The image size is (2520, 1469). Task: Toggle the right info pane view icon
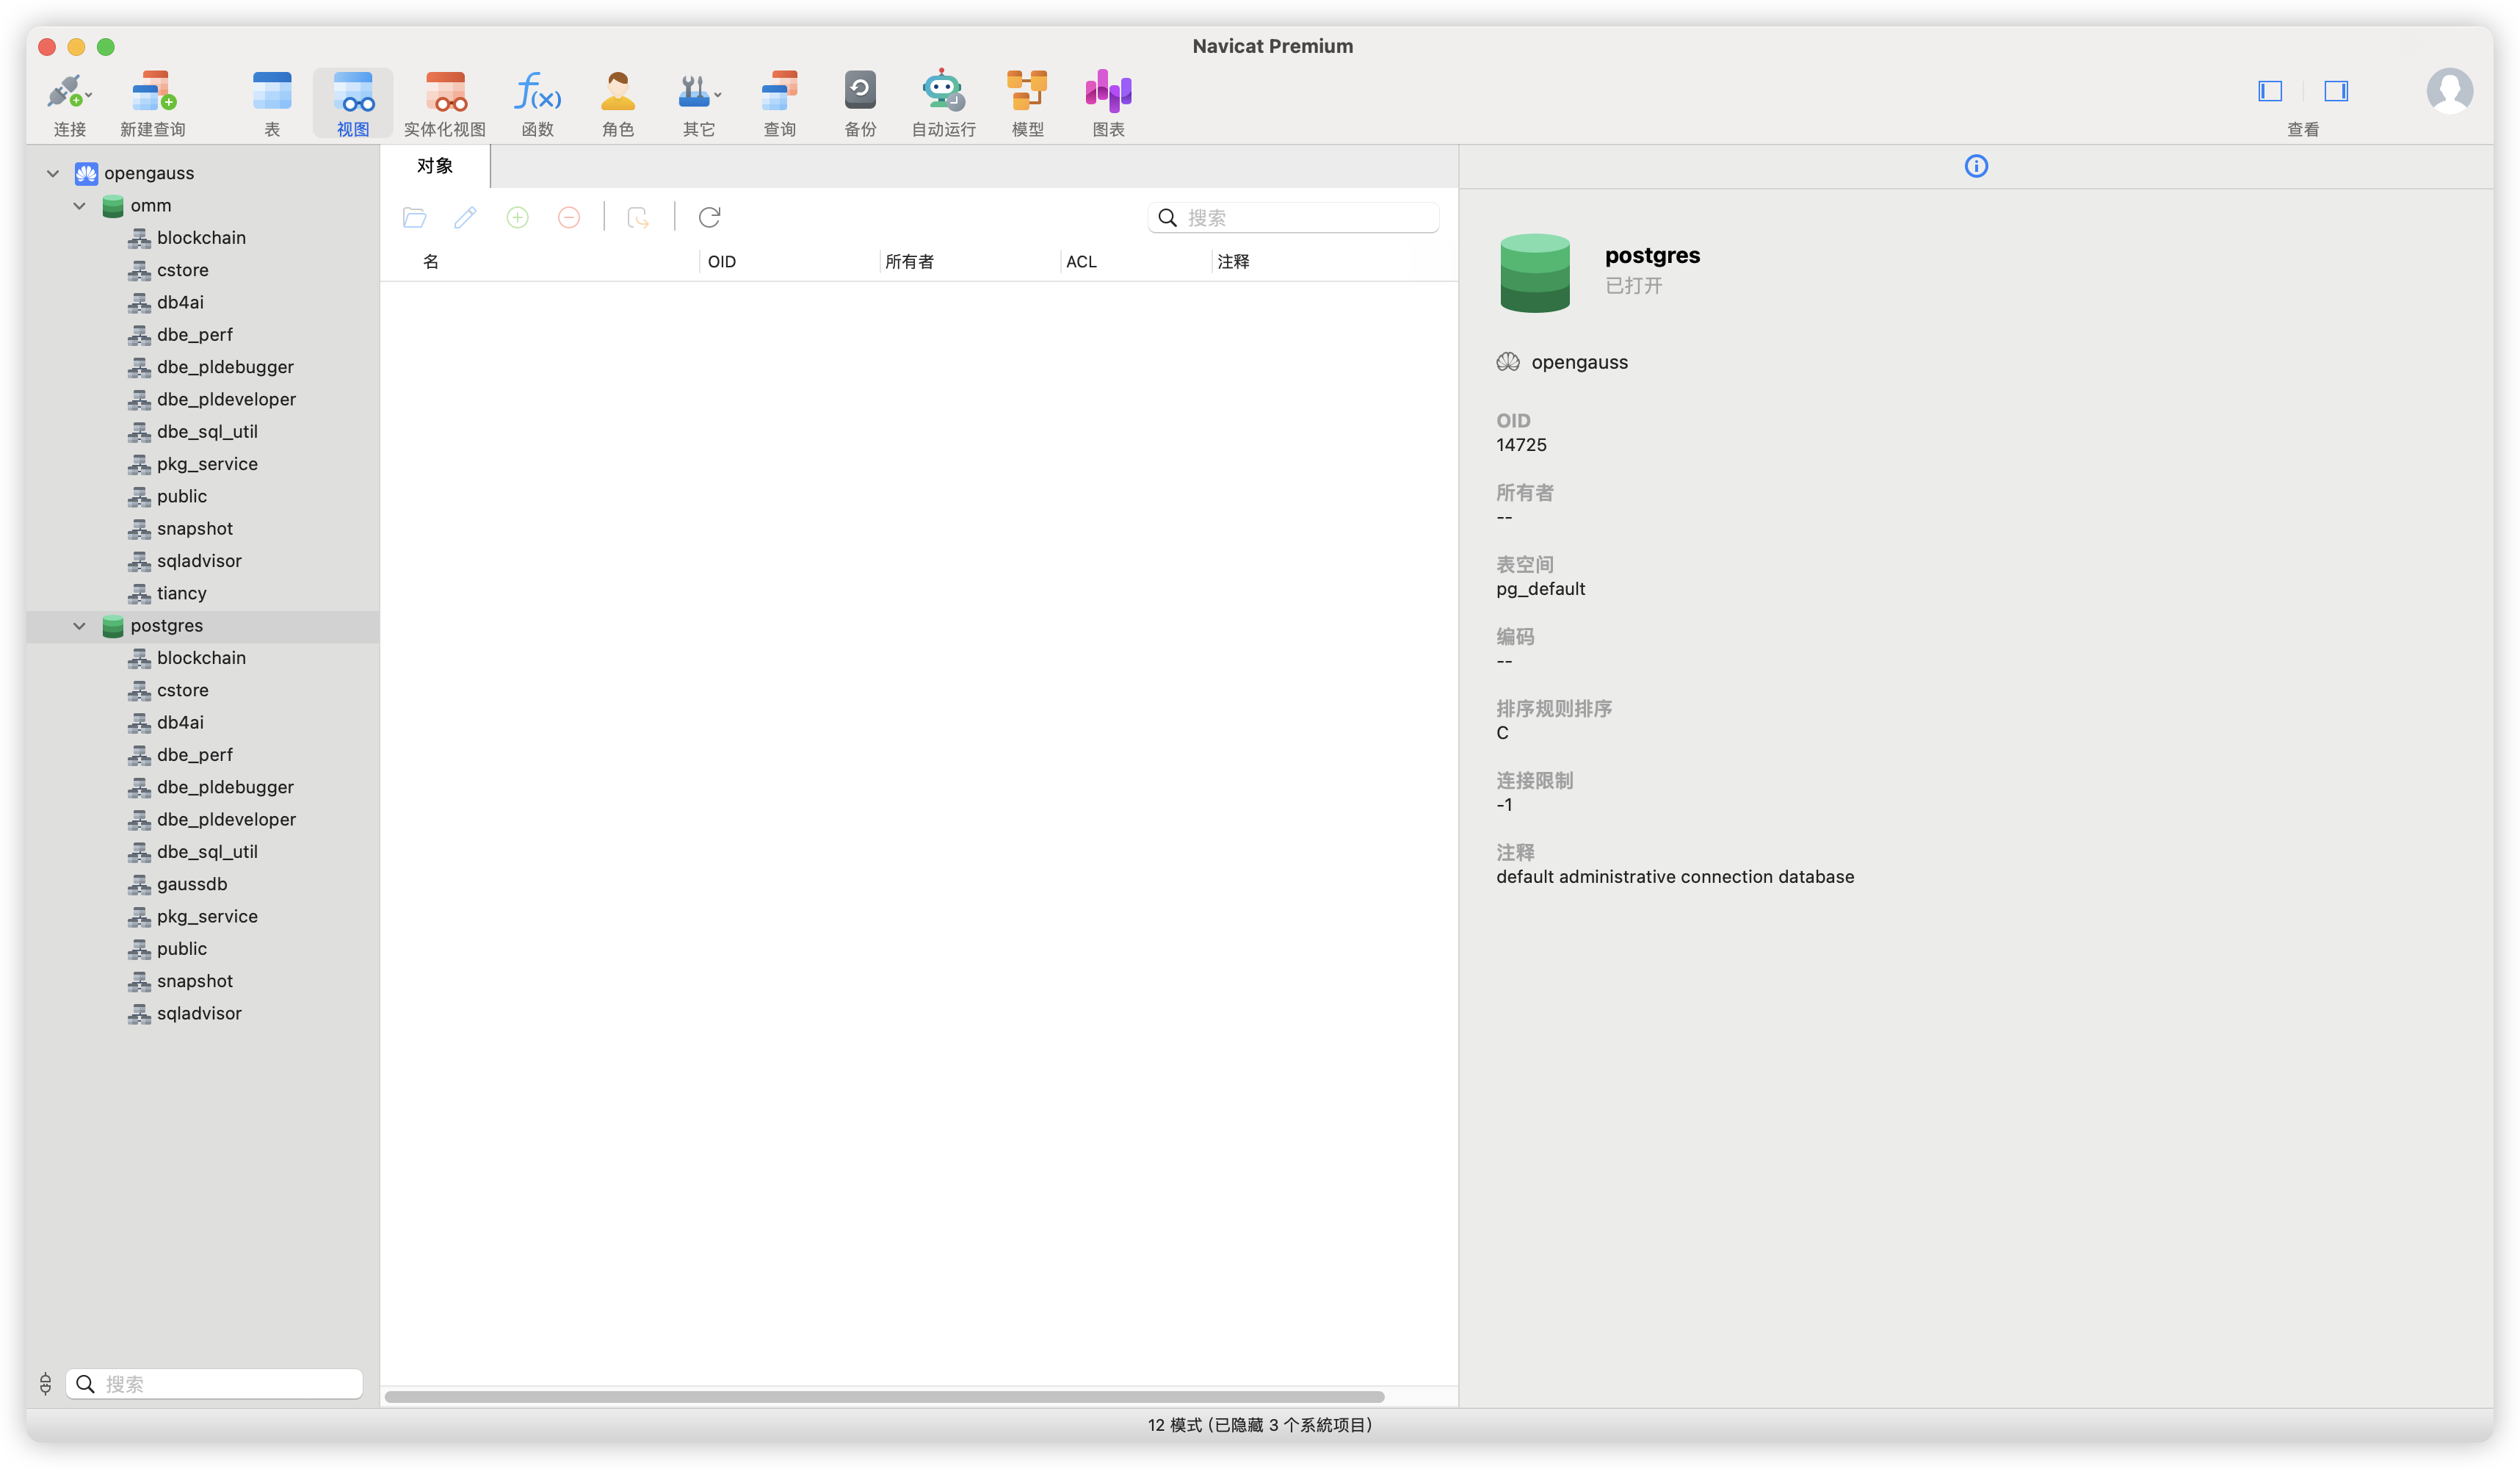point(2335,91)
